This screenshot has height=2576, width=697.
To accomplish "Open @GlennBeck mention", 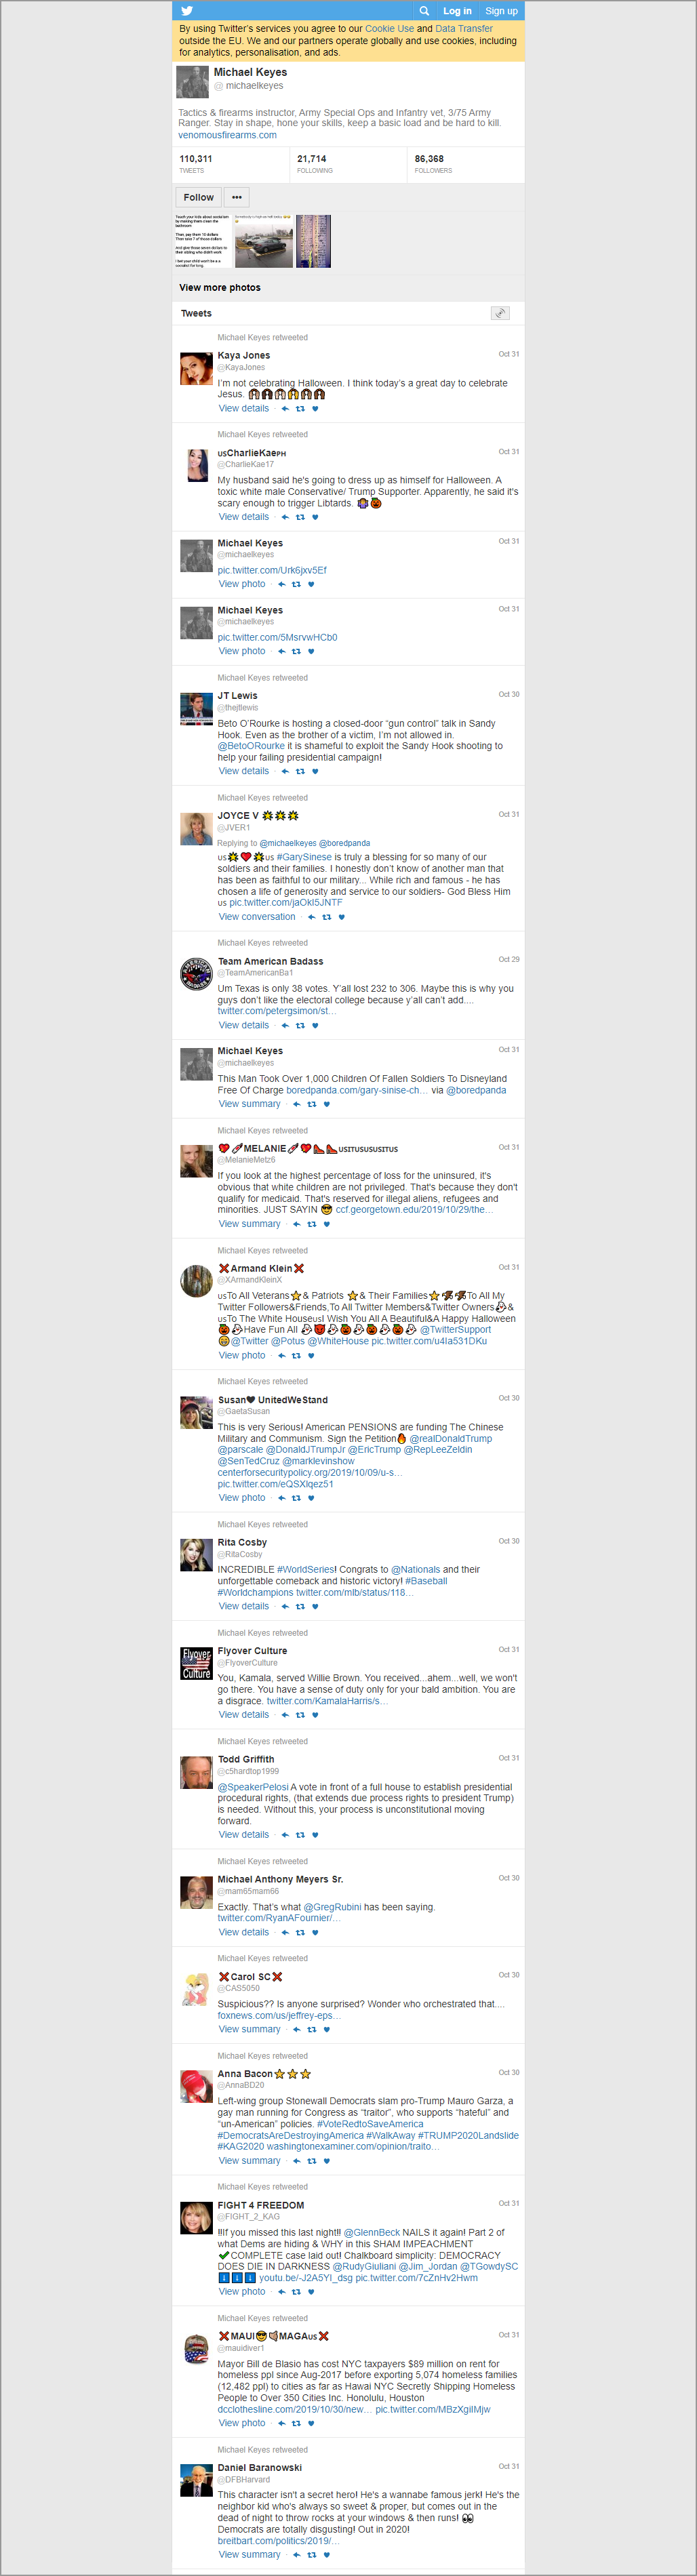I will click(x=372, y=2232).
